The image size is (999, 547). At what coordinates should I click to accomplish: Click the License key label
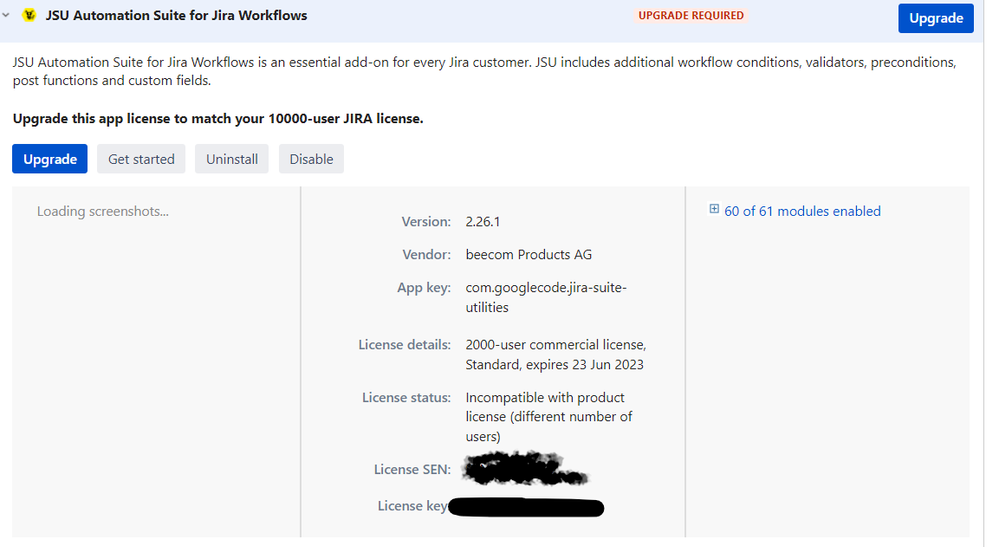click(x=413, y=506)
